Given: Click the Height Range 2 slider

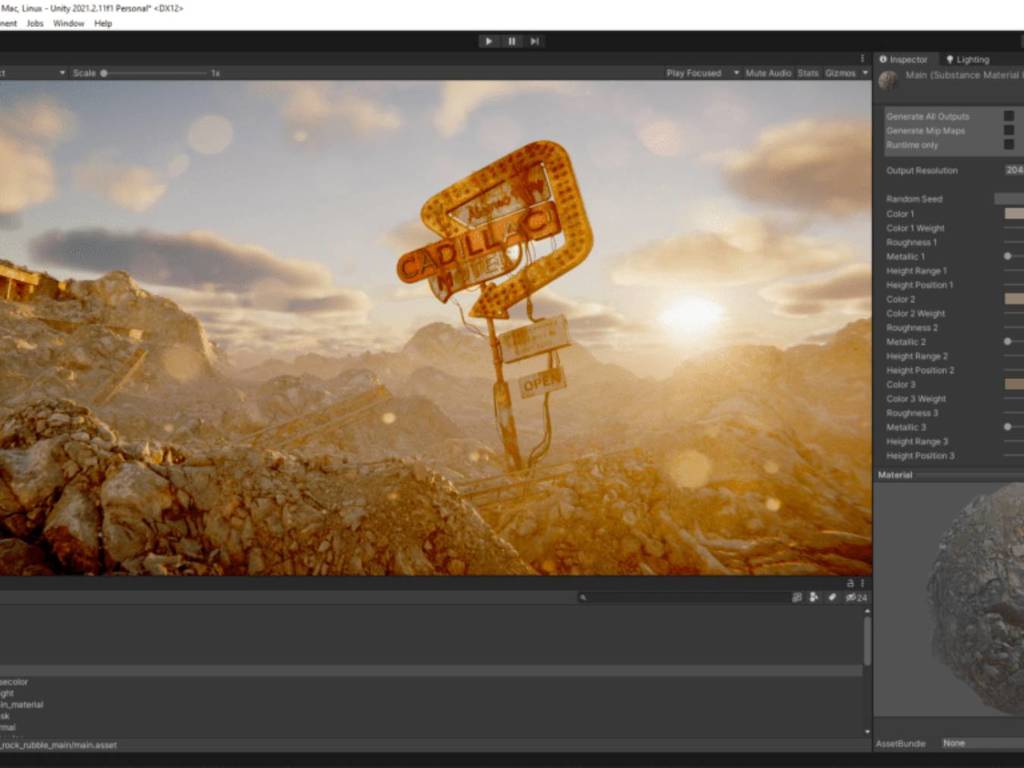Looking at the screenshot, I should tap(1014, 356).
